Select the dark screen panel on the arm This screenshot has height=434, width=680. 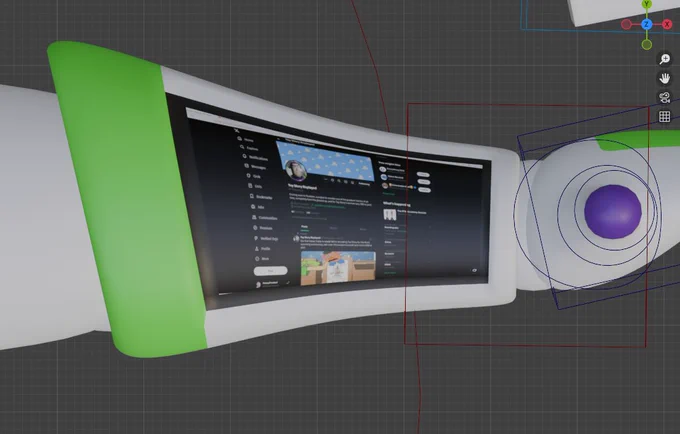(x=330, y=204)
